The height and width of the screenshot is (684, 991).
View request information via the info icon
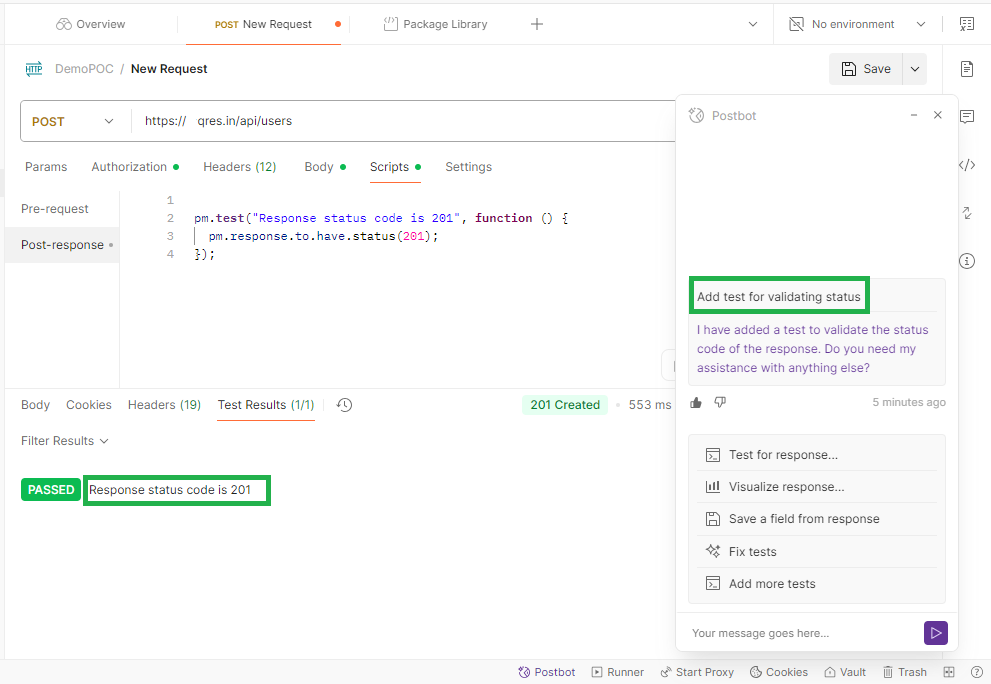pyautogui.click(x=966, y=260)
